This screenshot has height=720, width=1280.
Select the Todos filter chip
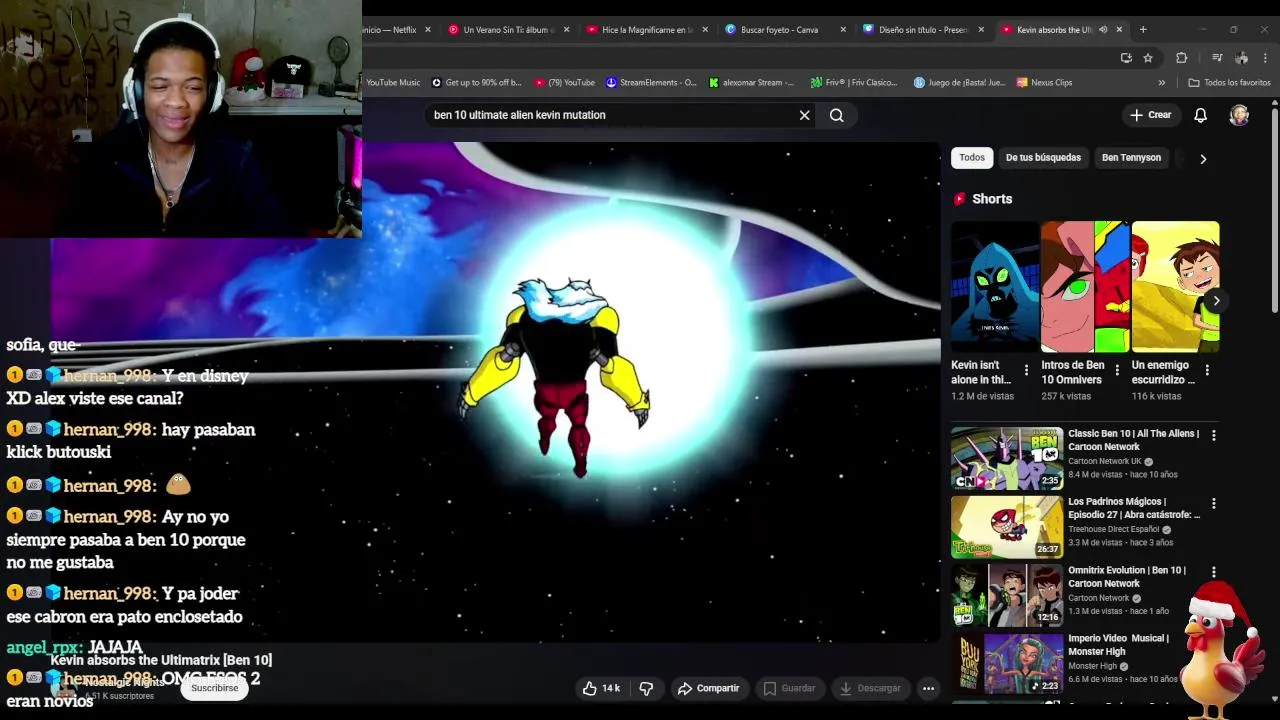point(972,157)
